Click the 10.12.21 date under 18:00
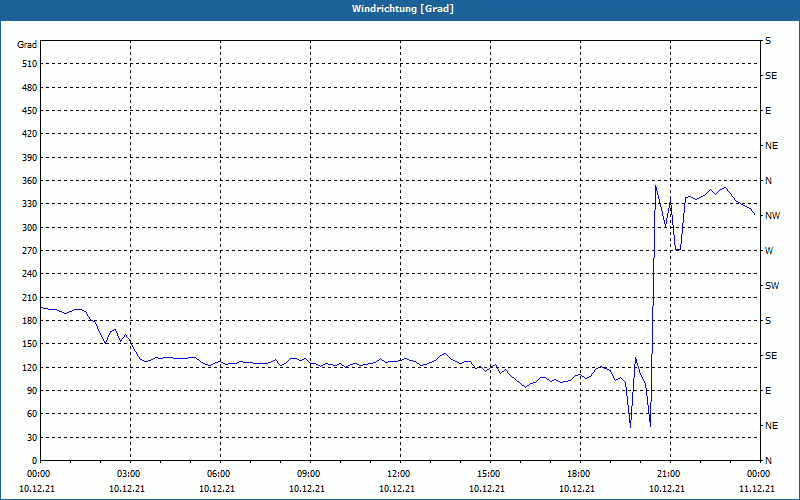800x500 pixels. (x=577, y=488)
